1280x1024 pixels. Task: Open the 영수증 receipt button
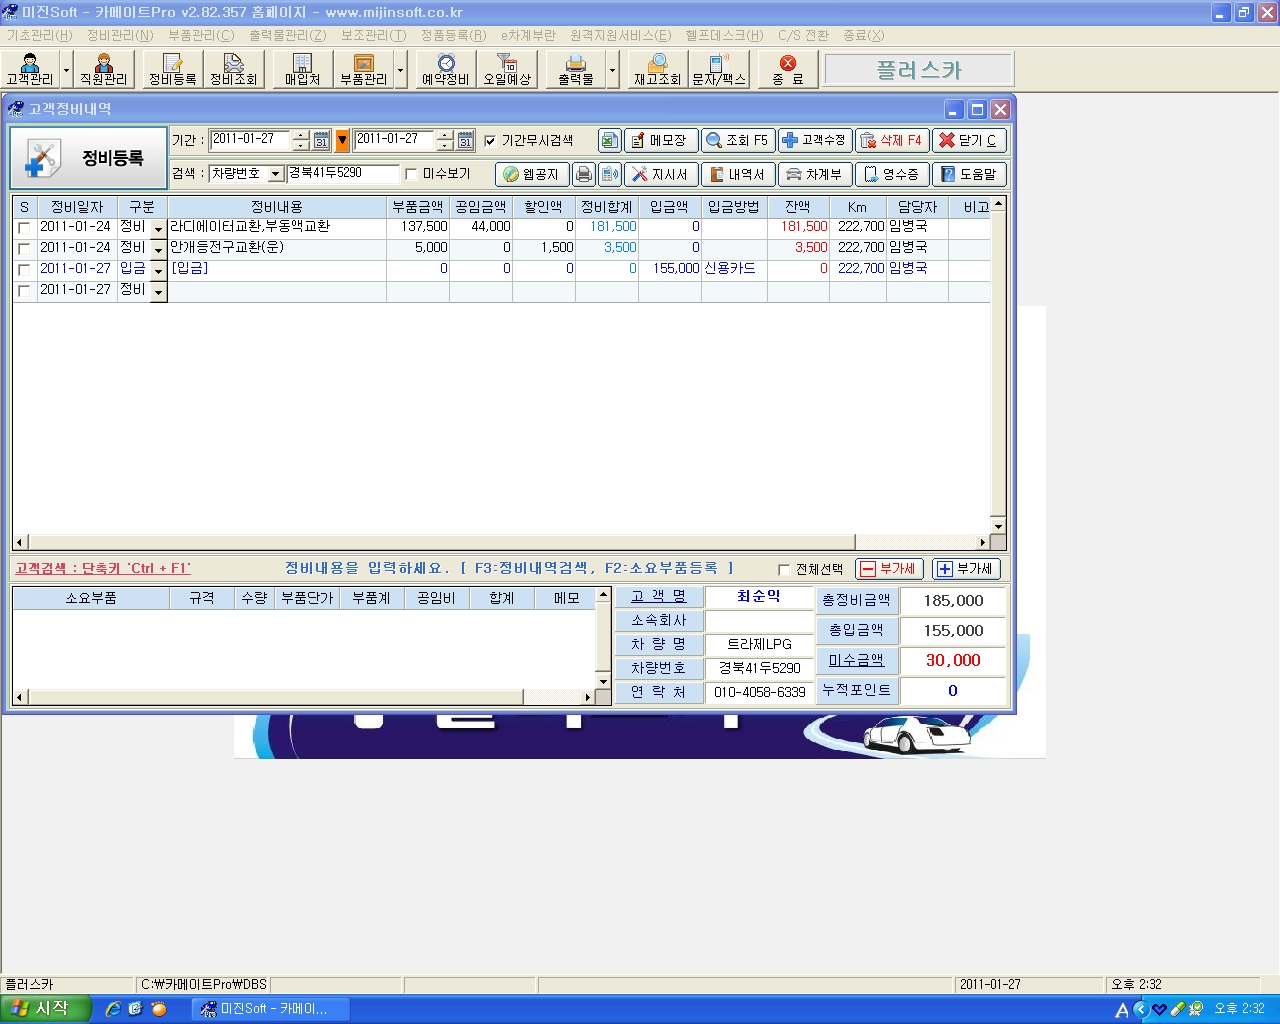pos(892,174)
